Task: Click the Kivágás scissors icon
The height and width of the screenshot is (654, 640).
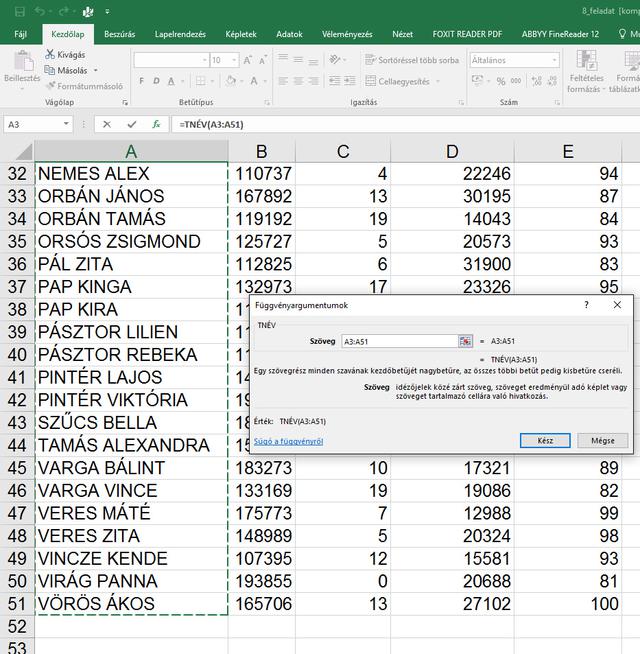Action: point(50,54)
